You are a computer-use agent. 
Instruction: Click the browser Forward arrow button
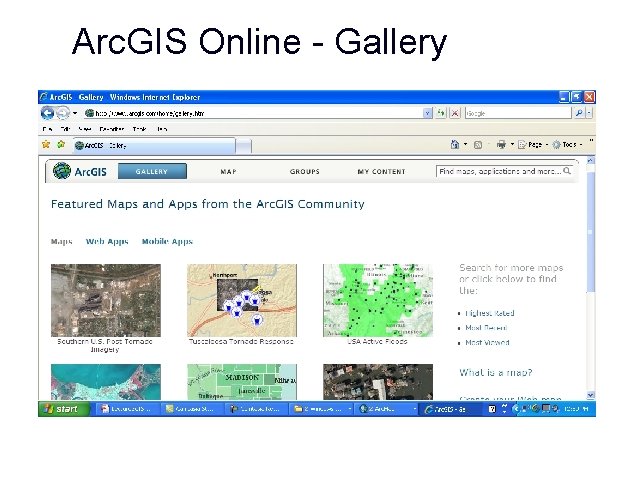(62, 113)
